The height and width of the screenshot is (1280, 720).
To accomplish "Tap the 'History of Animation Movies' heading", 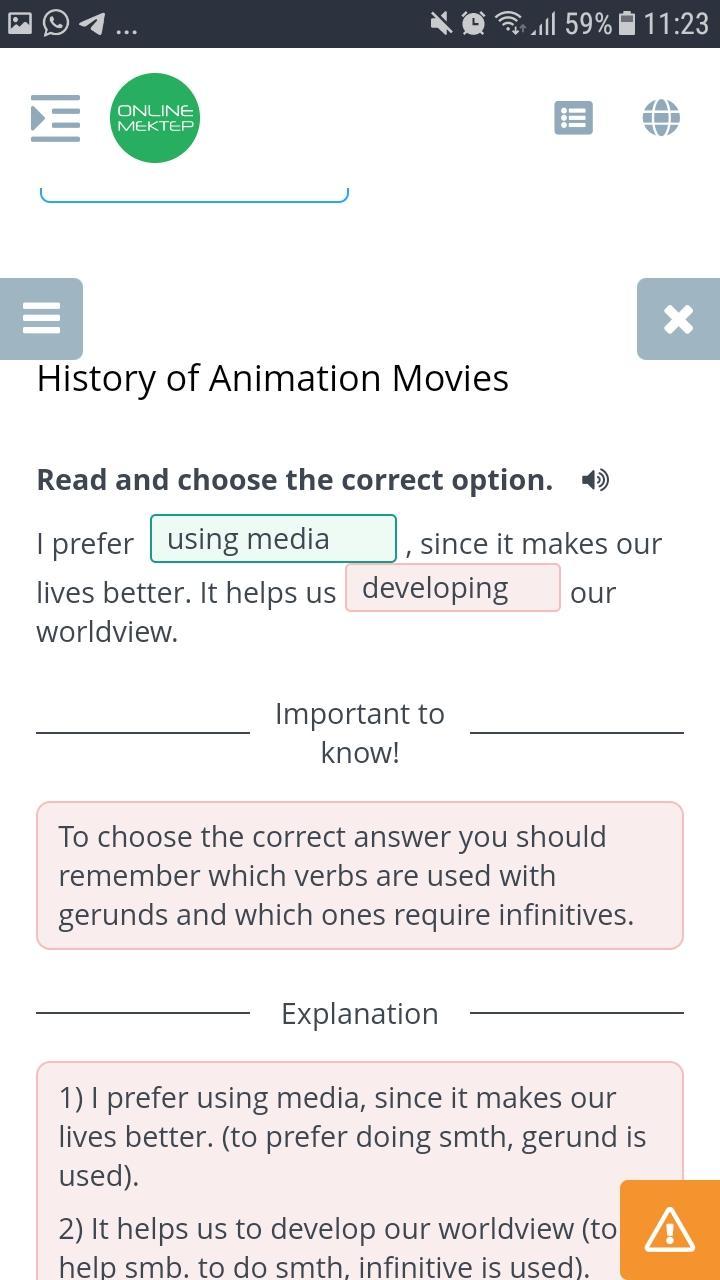I will [273, 378].
